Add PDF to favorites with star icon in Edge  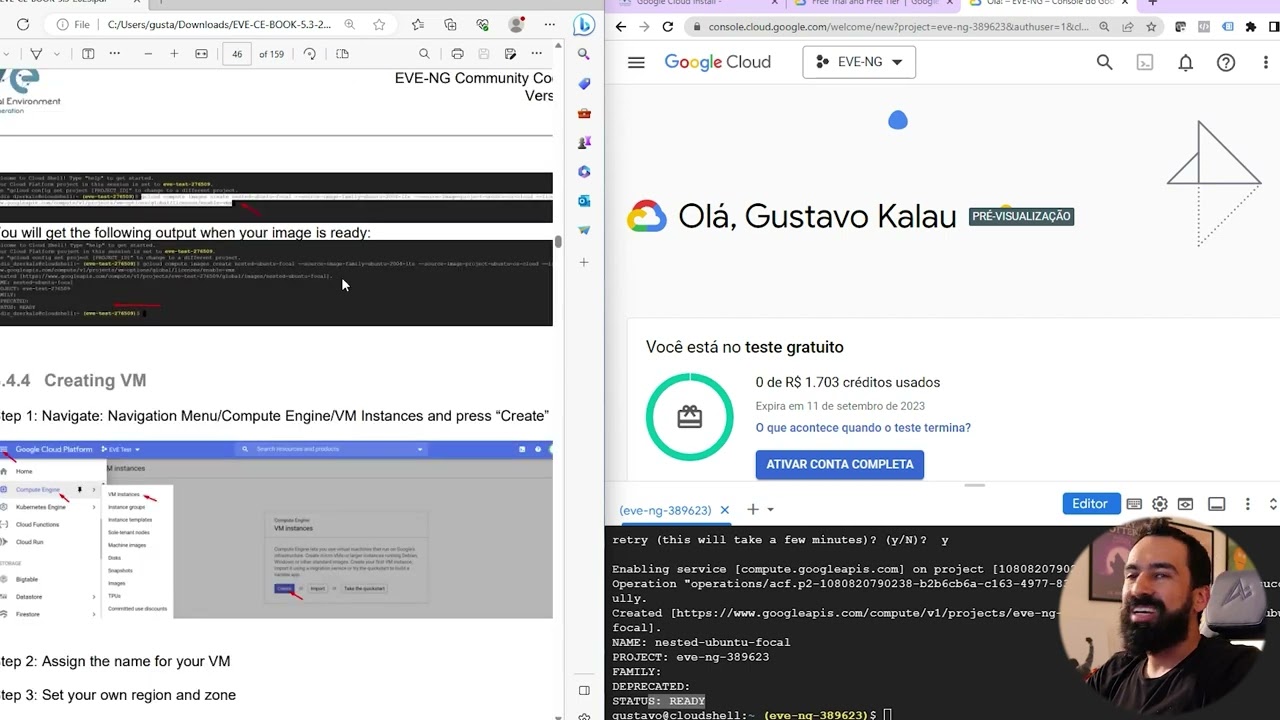[x=379, y=24]
